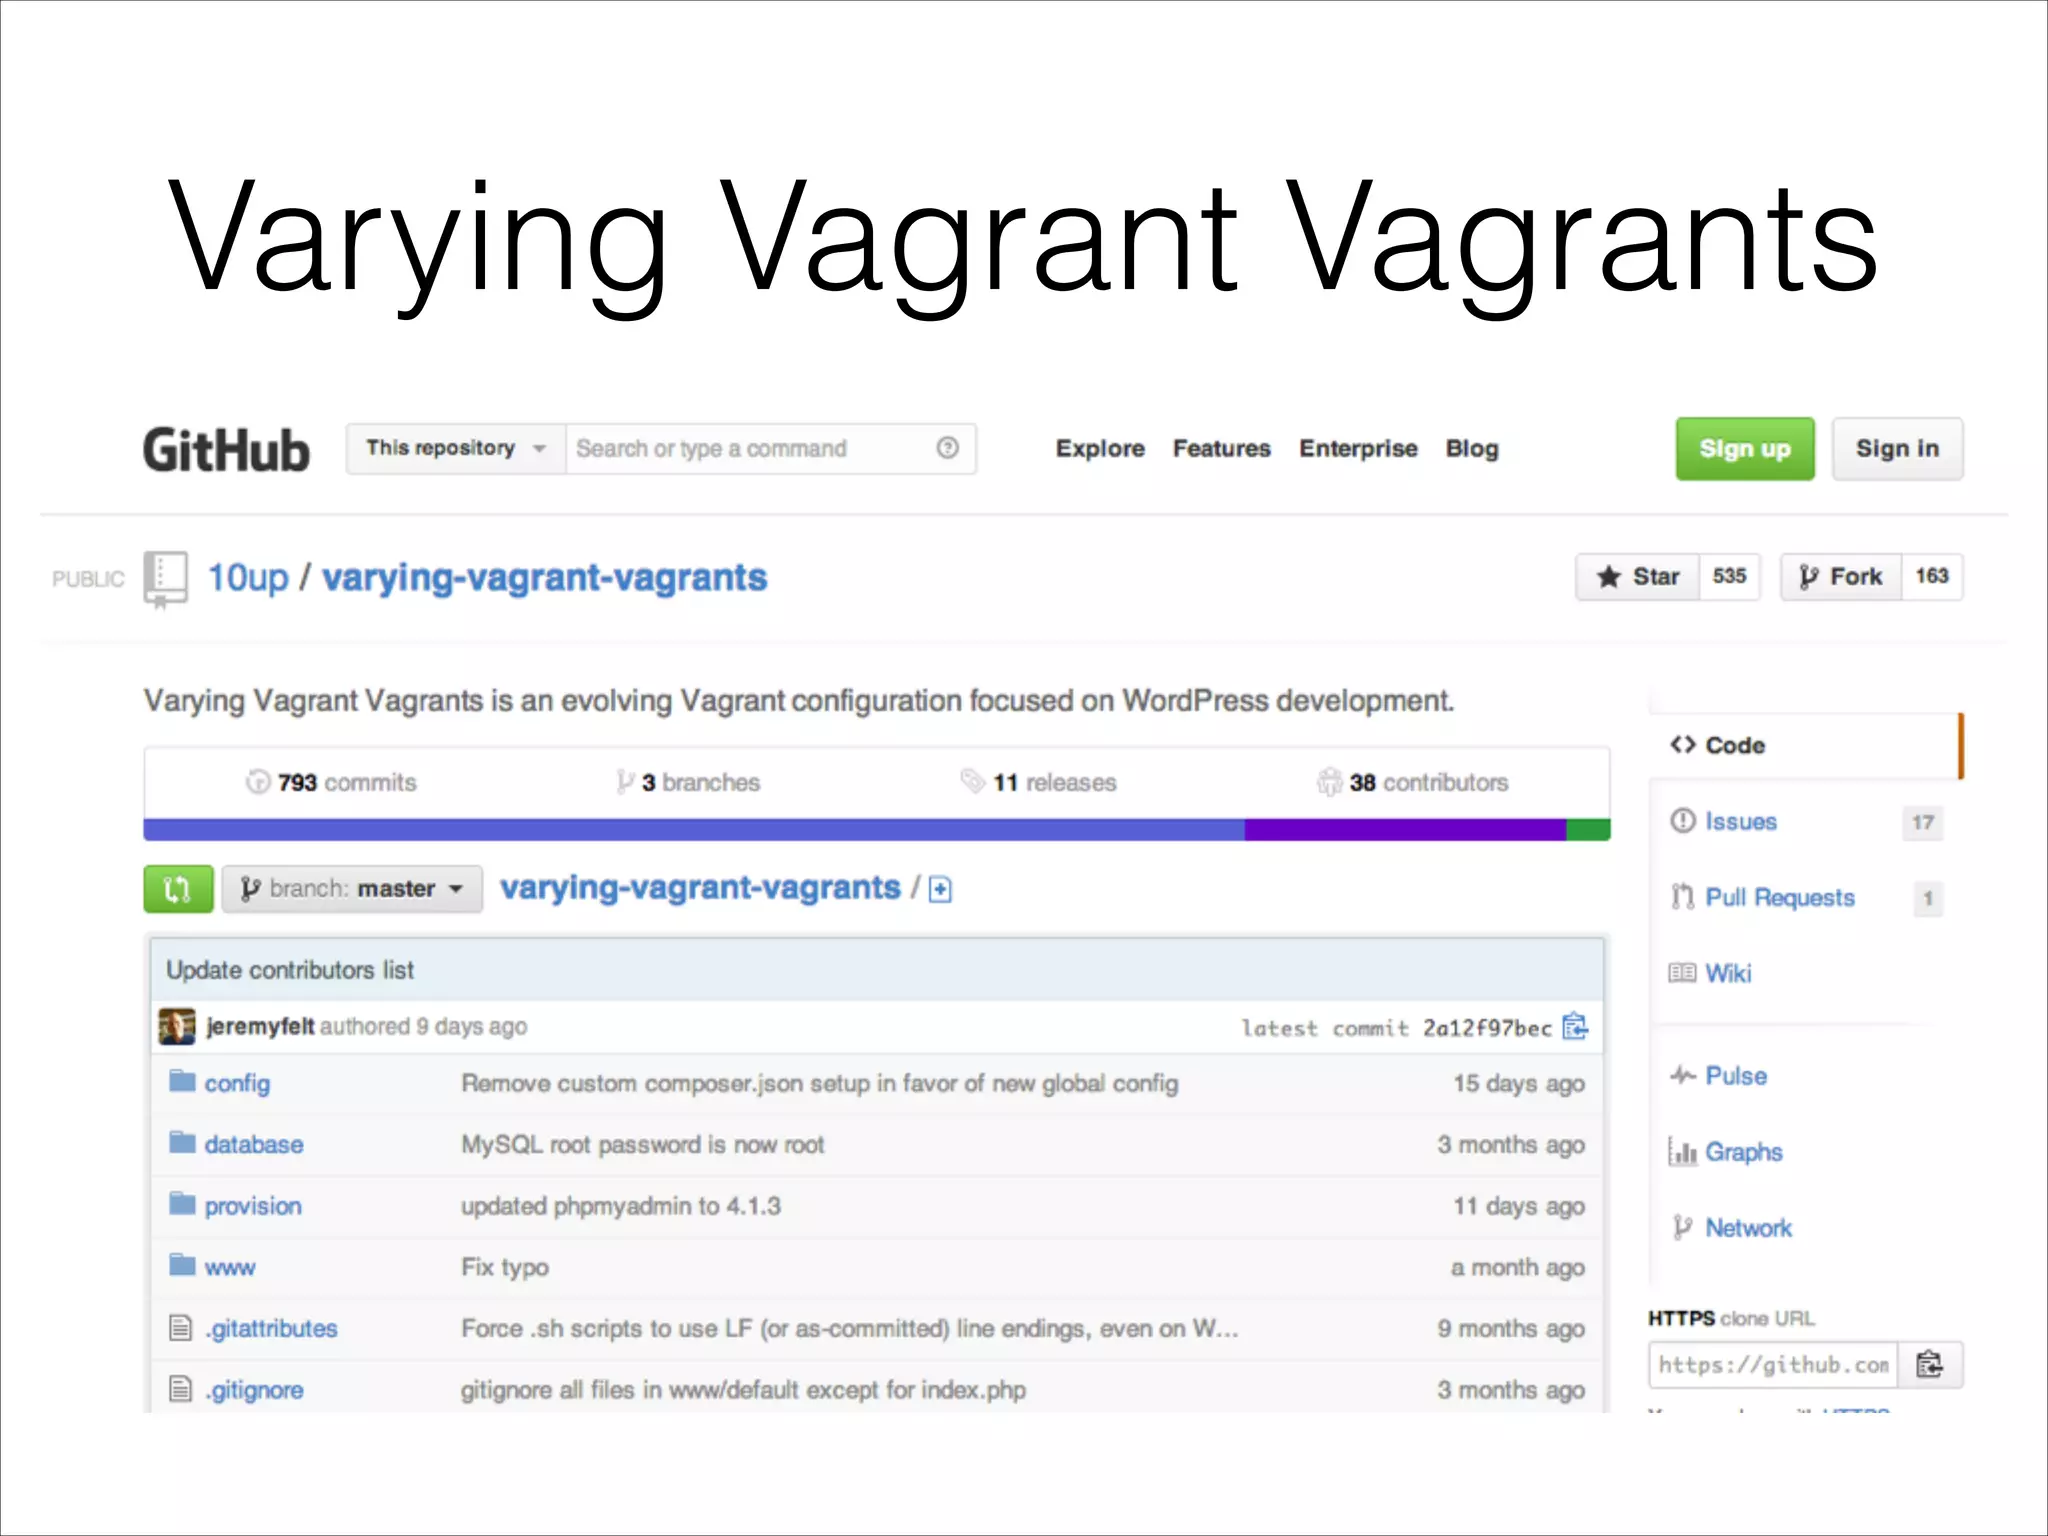Image resolution: width=2048 pixels, height=1536 pixels.
Task: Open the Explore menu item
Action: coord(1100,449)
